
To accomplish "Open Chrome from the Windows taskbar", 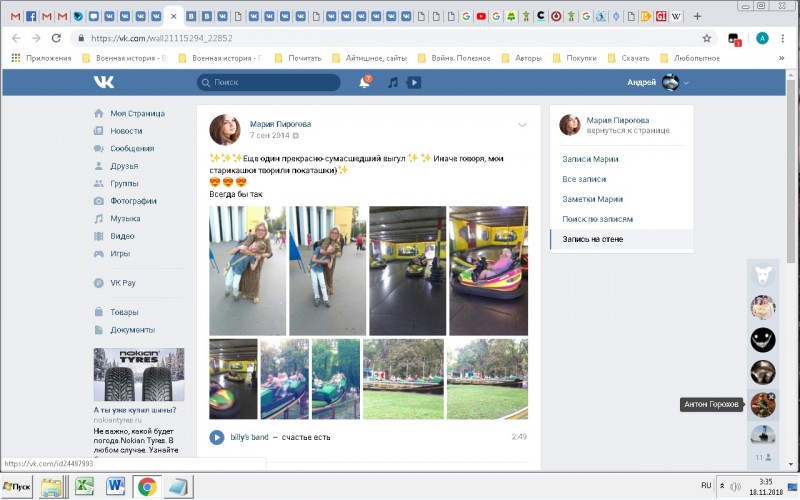I will tap(147, 486).
